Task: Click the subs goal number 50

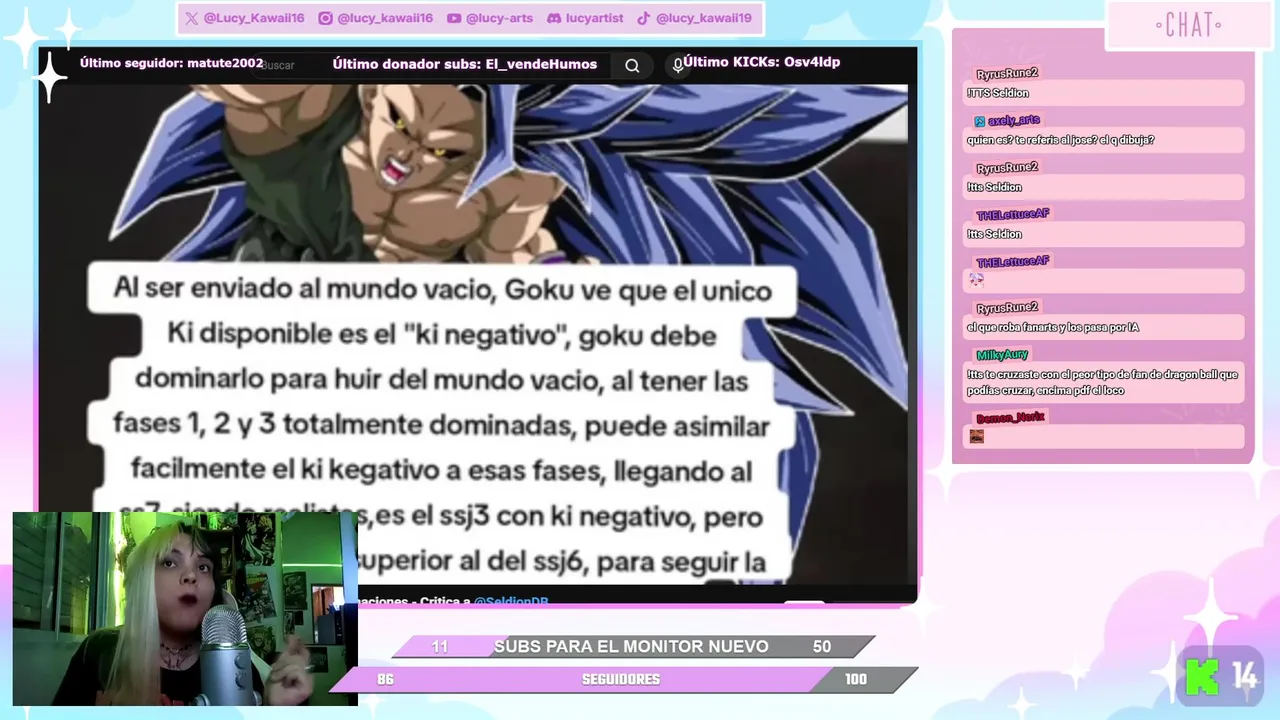Action: click(822, 647)
